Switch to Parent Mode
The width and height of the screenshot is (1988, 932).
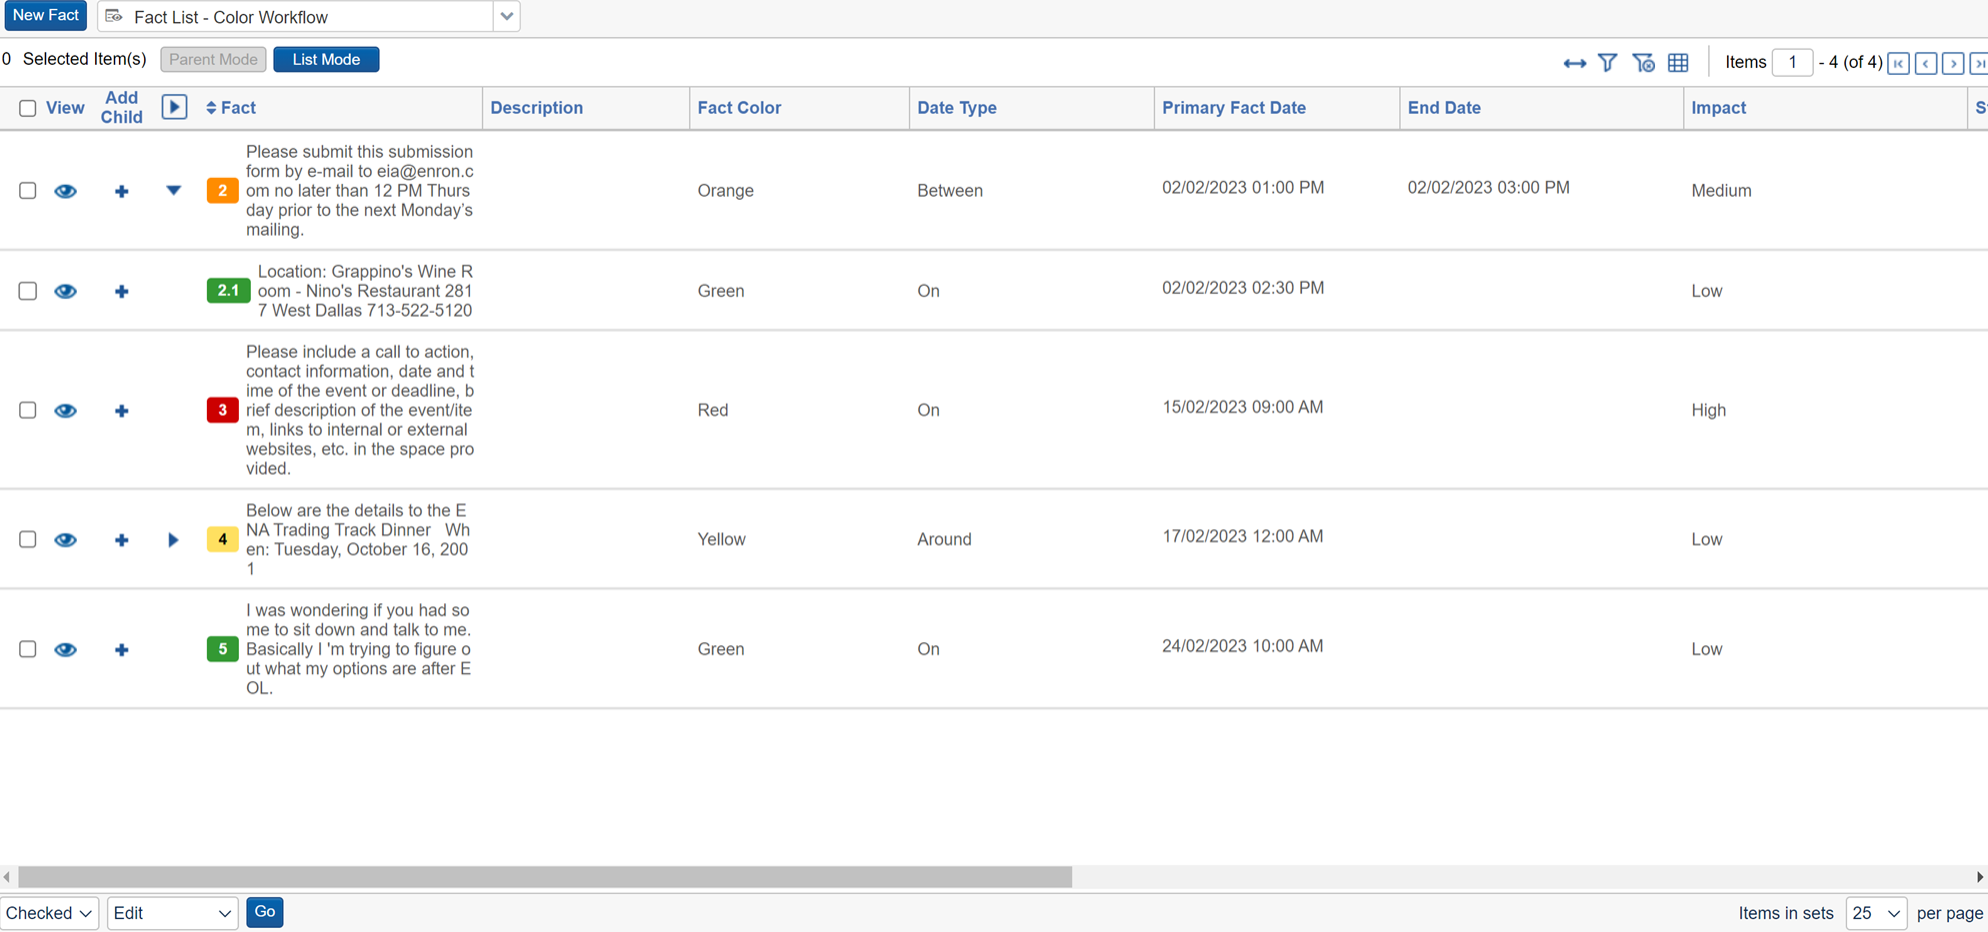click(x=212, y=59)
